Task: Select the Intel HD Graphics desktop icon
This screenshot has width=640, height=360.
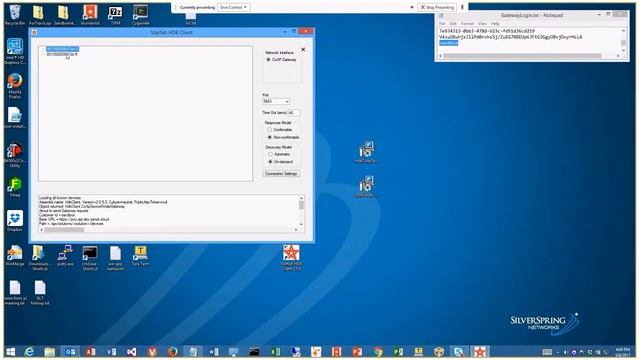Action: (15, 51)
